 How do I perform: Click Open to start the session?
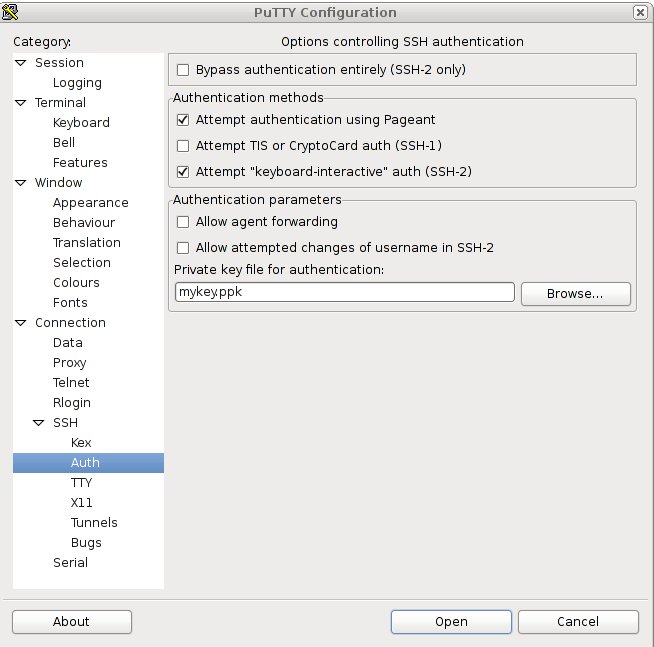tap(451, 622)
